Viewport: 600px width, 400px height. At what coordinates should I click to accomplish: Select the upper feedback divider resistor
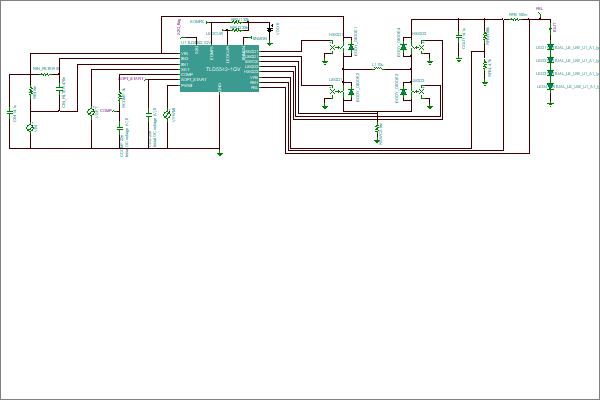(485, 36)
